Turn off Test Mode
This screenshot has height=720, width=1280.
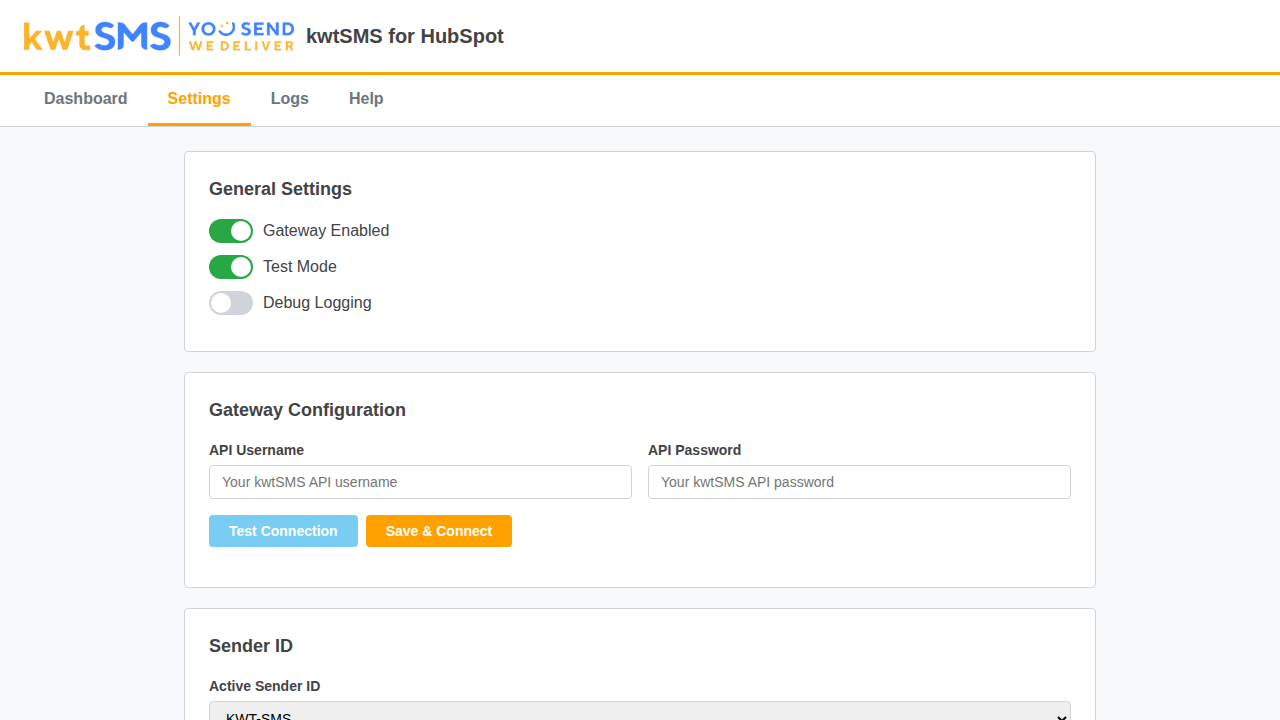coord(231,267)
